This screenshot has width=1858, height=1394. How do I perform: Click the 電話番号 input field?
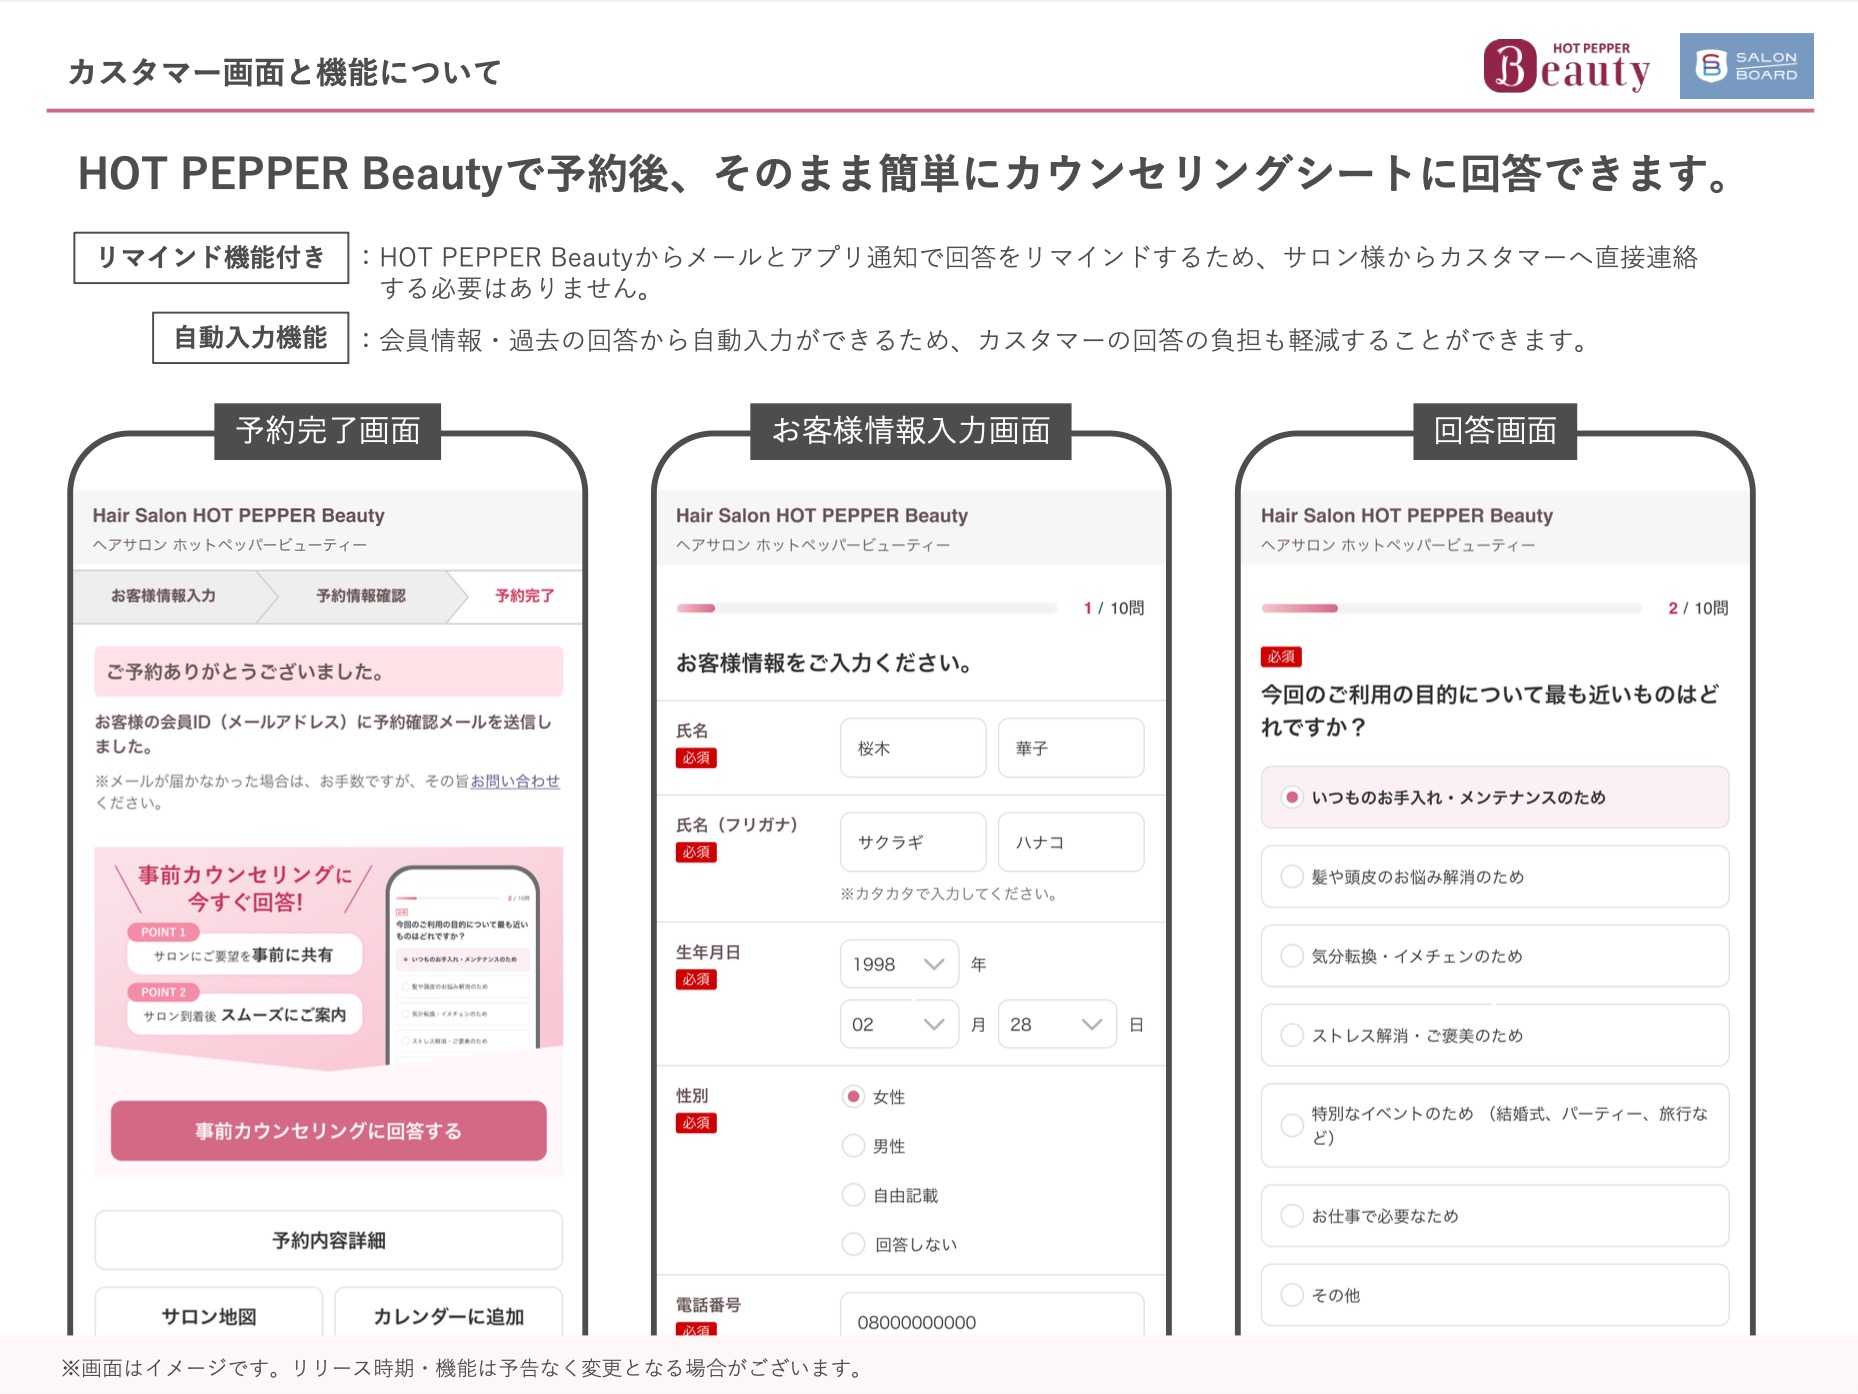(991, 1320)
